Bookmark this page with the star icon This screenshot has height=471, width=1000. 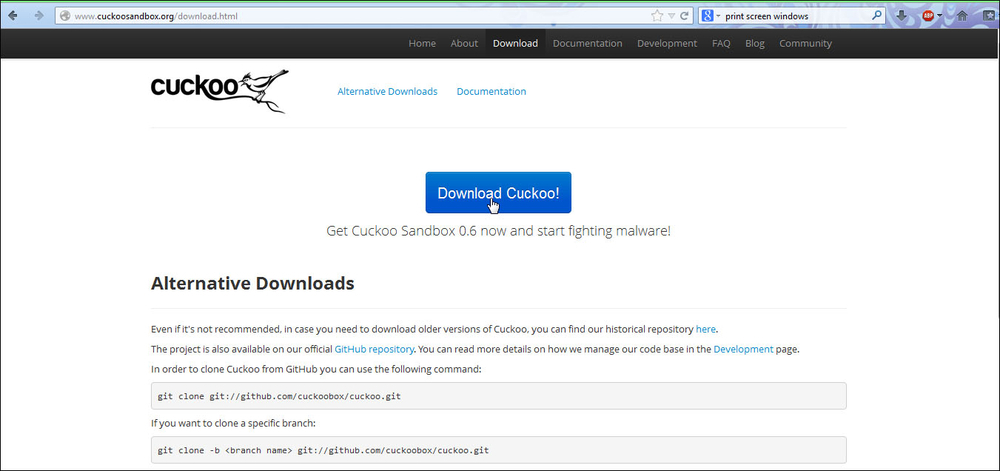pos(657,16)
